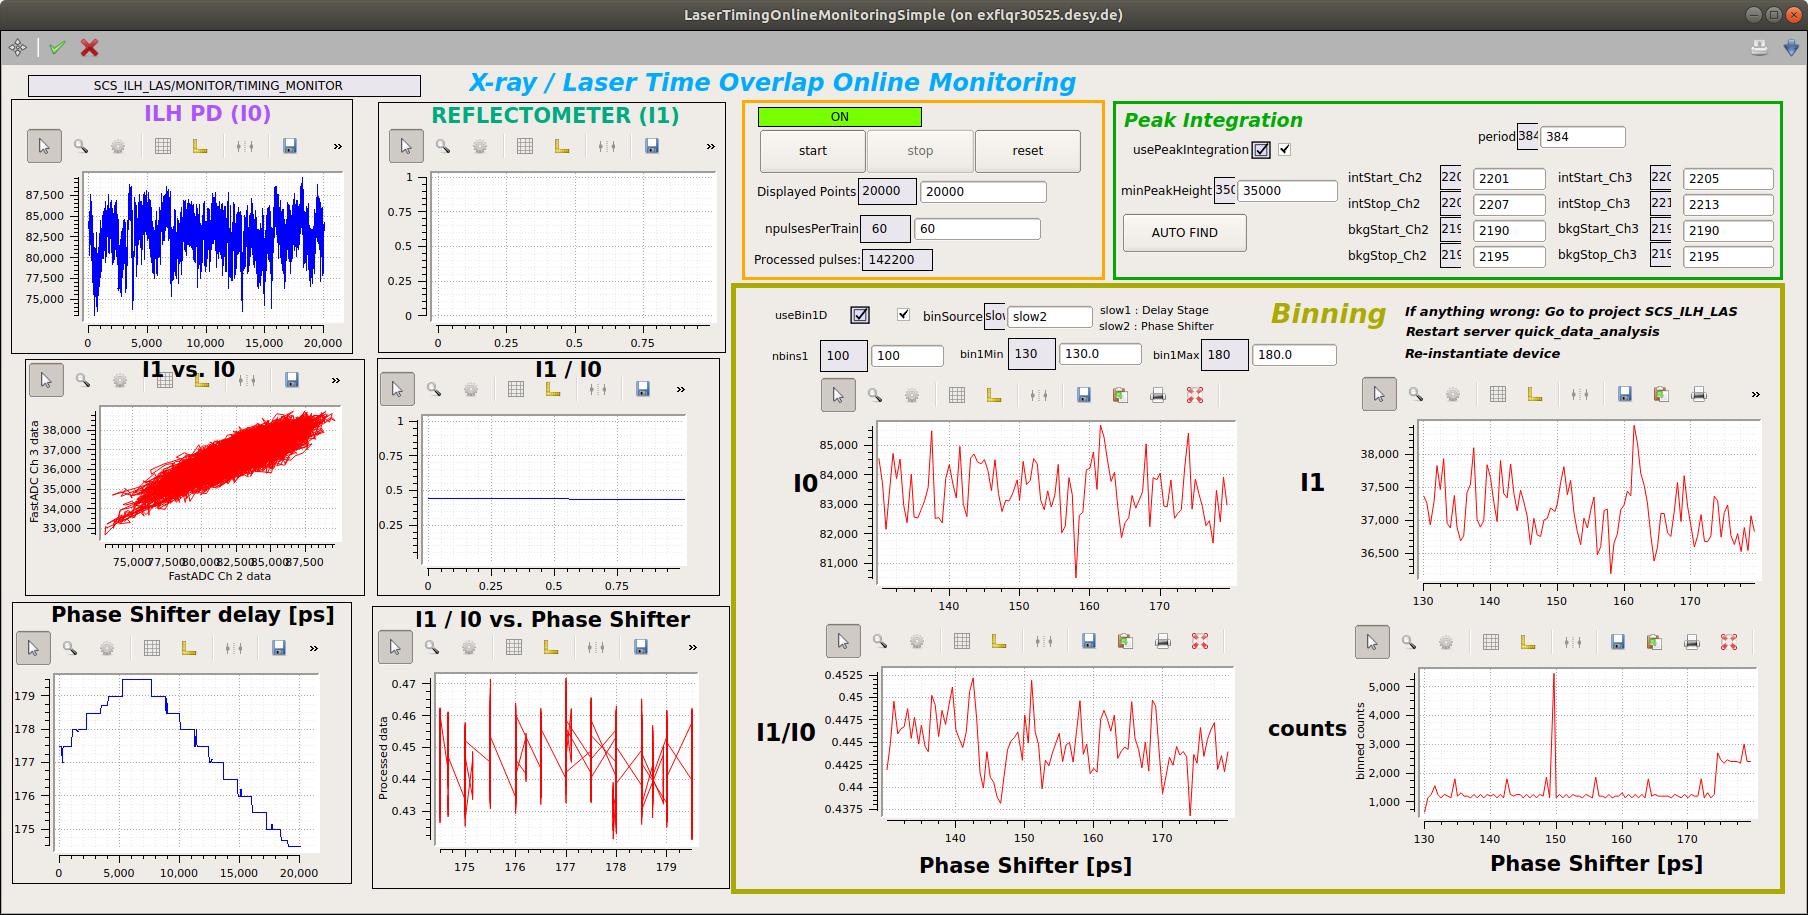Click yellow axes icon in REFLECTOMETER (I1) toolbar

(x=562, y=146)
